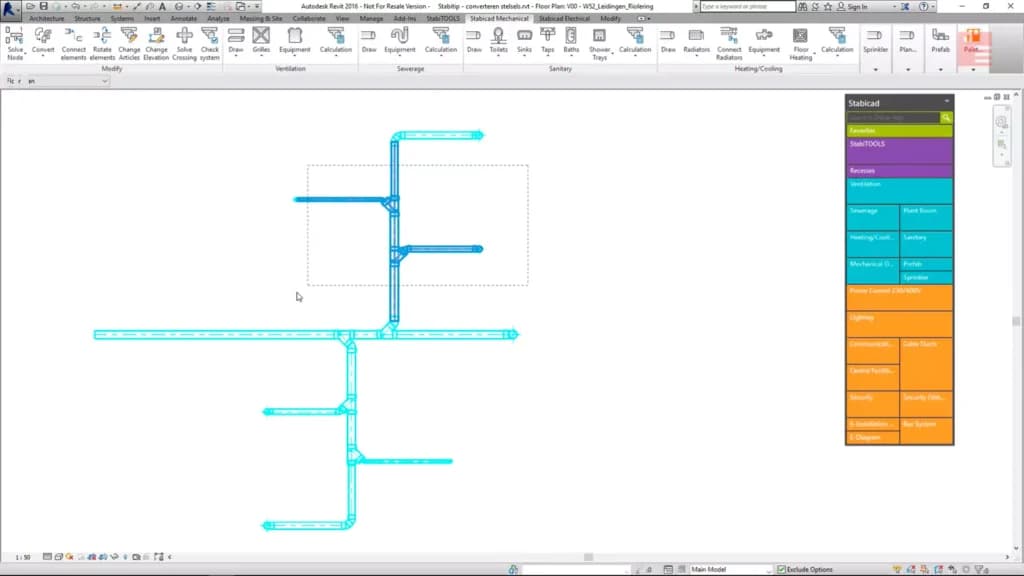Click the Connect elements tool
This screenshot has height=576, width=1024.
coord(73,44)
